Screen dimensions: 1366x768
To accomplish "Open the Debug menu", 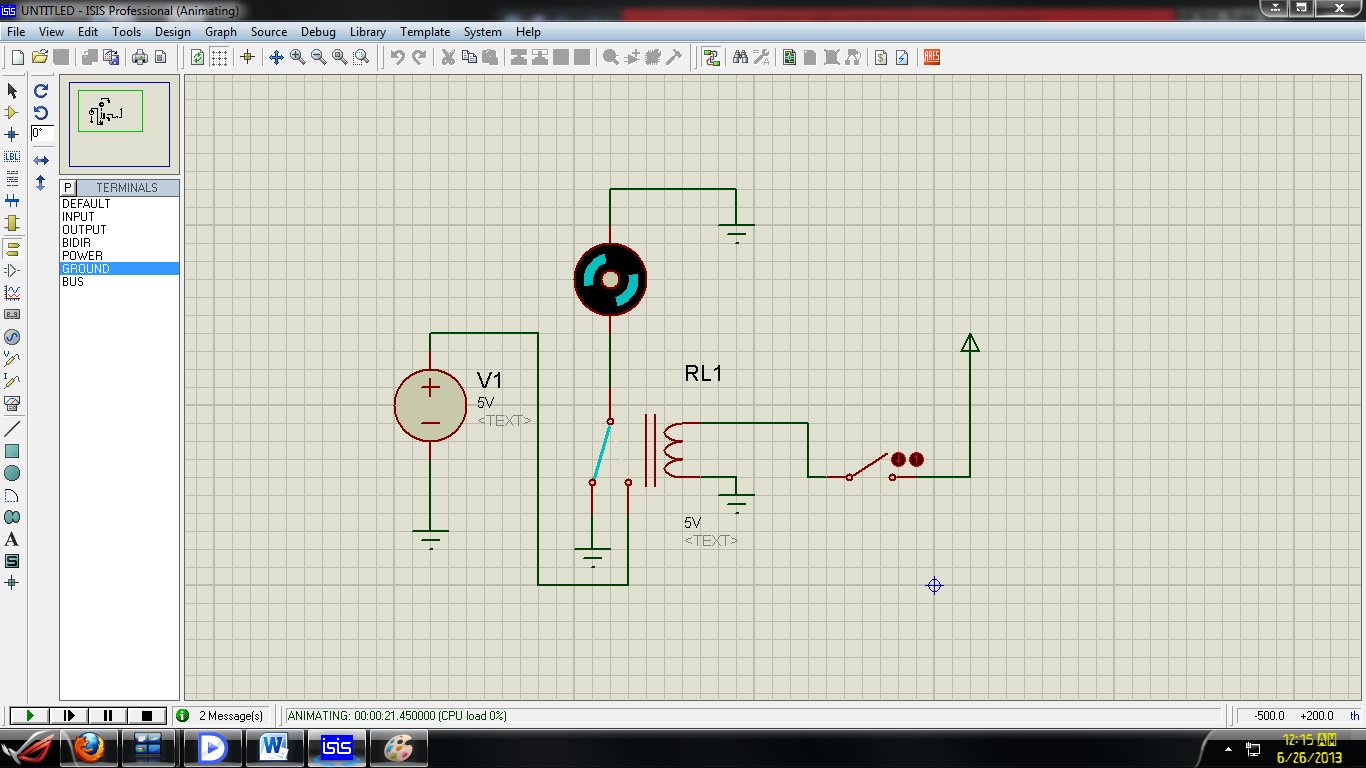I will (318, 31).
